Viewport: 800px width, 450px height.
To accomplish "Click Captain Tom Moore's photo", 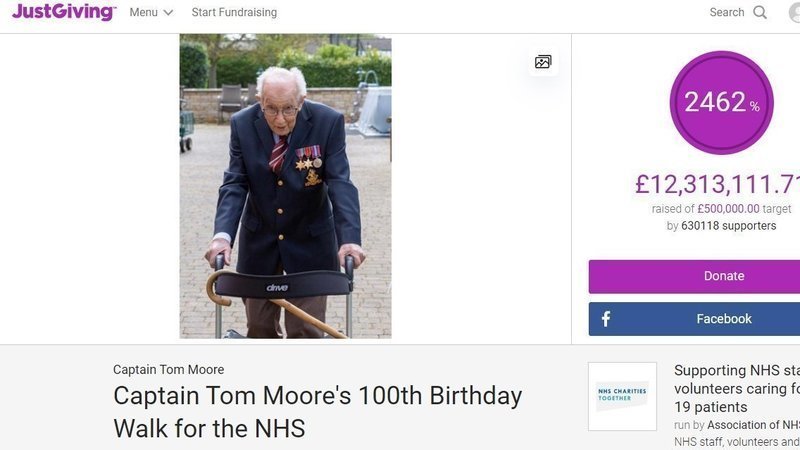I will 285,186.
